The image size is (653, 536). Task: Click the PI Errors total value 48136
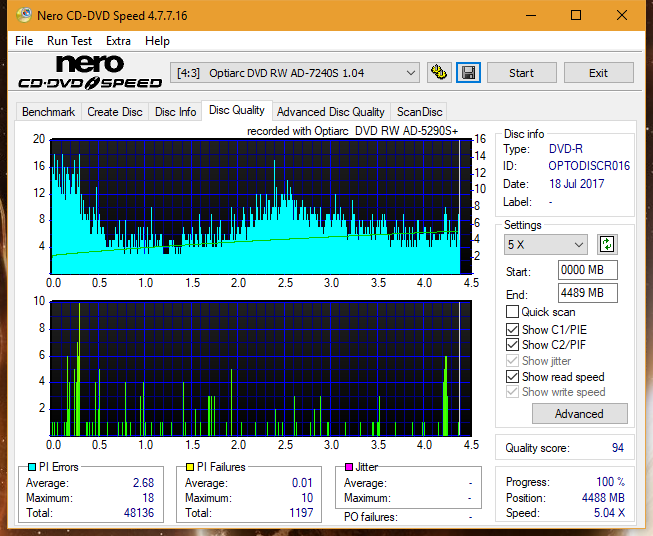click(x=139, y=513)
